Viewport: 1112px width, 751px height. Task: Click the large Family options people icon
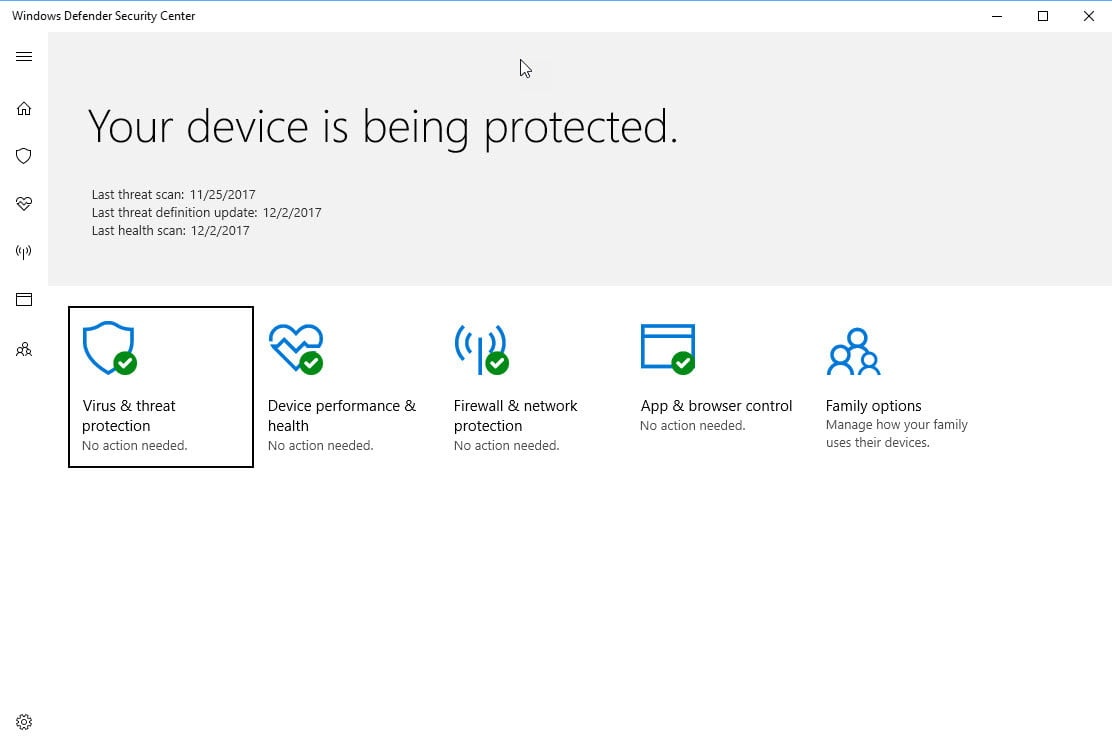pos(853,350)
